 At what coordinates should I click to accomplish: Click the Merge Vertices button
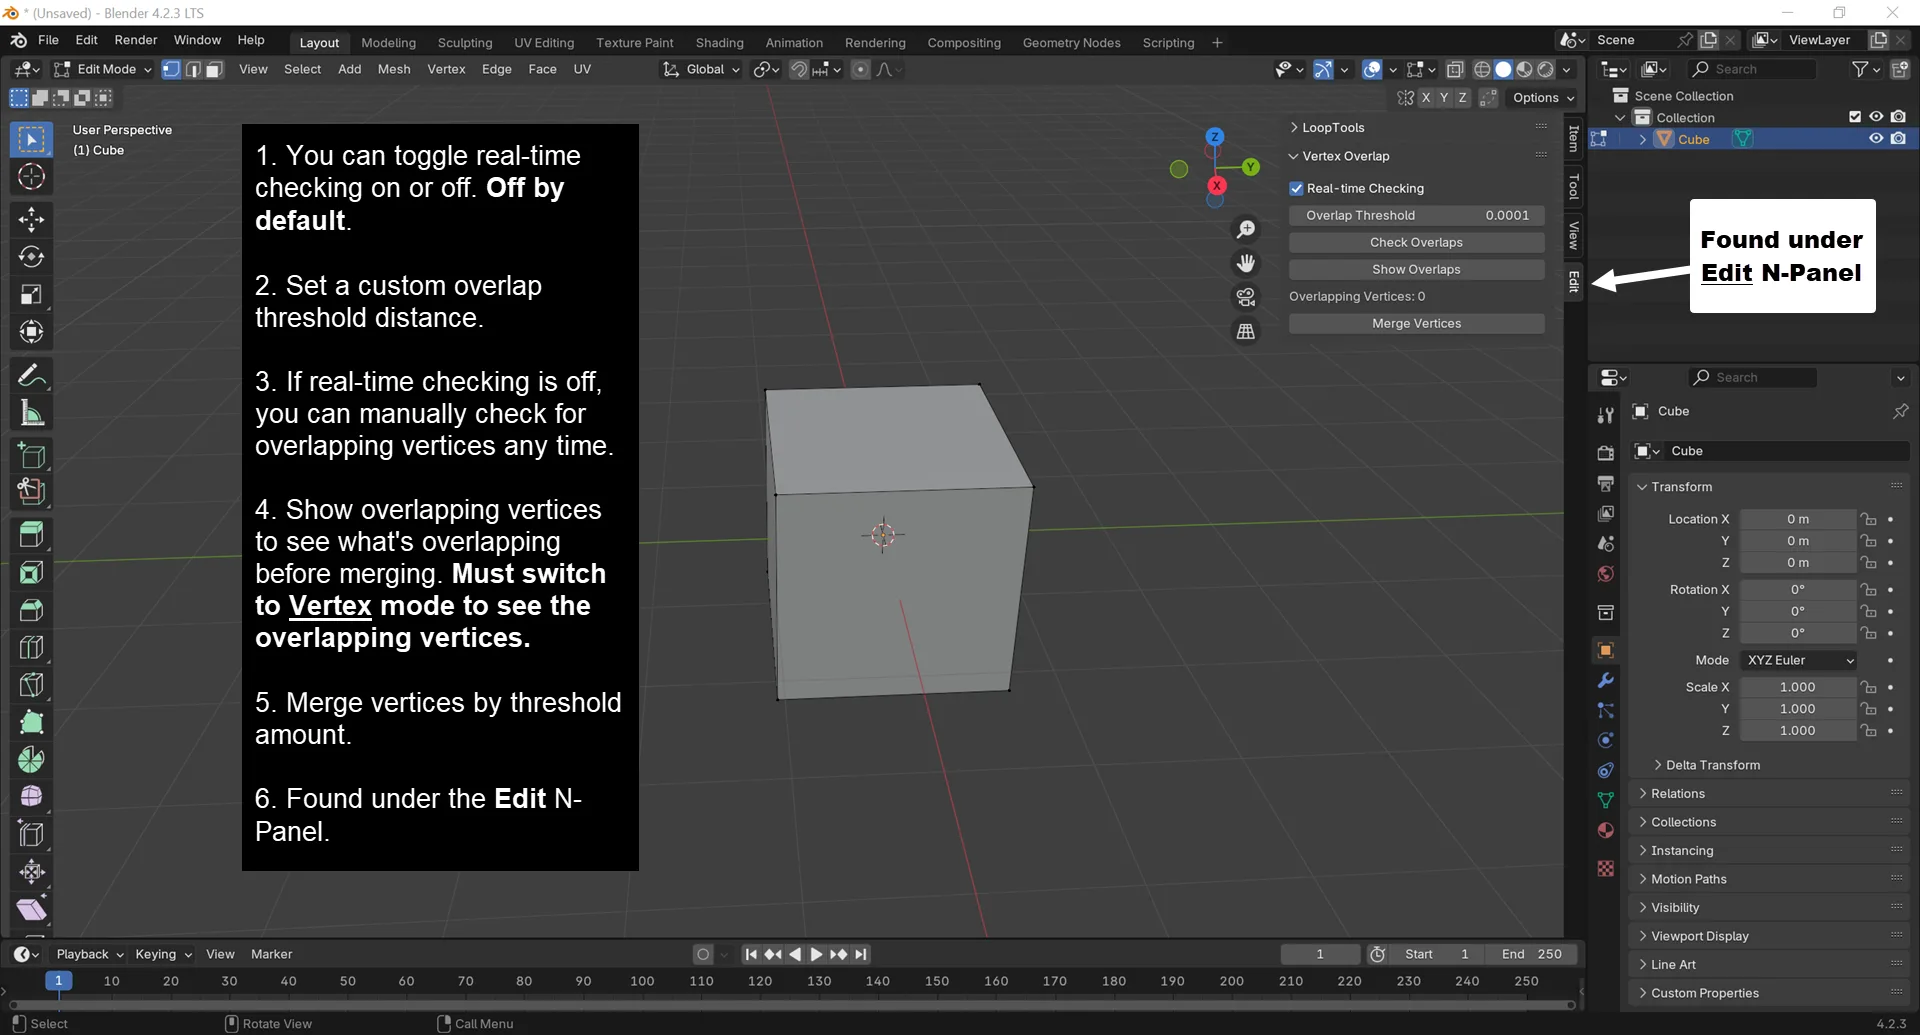1416,323
